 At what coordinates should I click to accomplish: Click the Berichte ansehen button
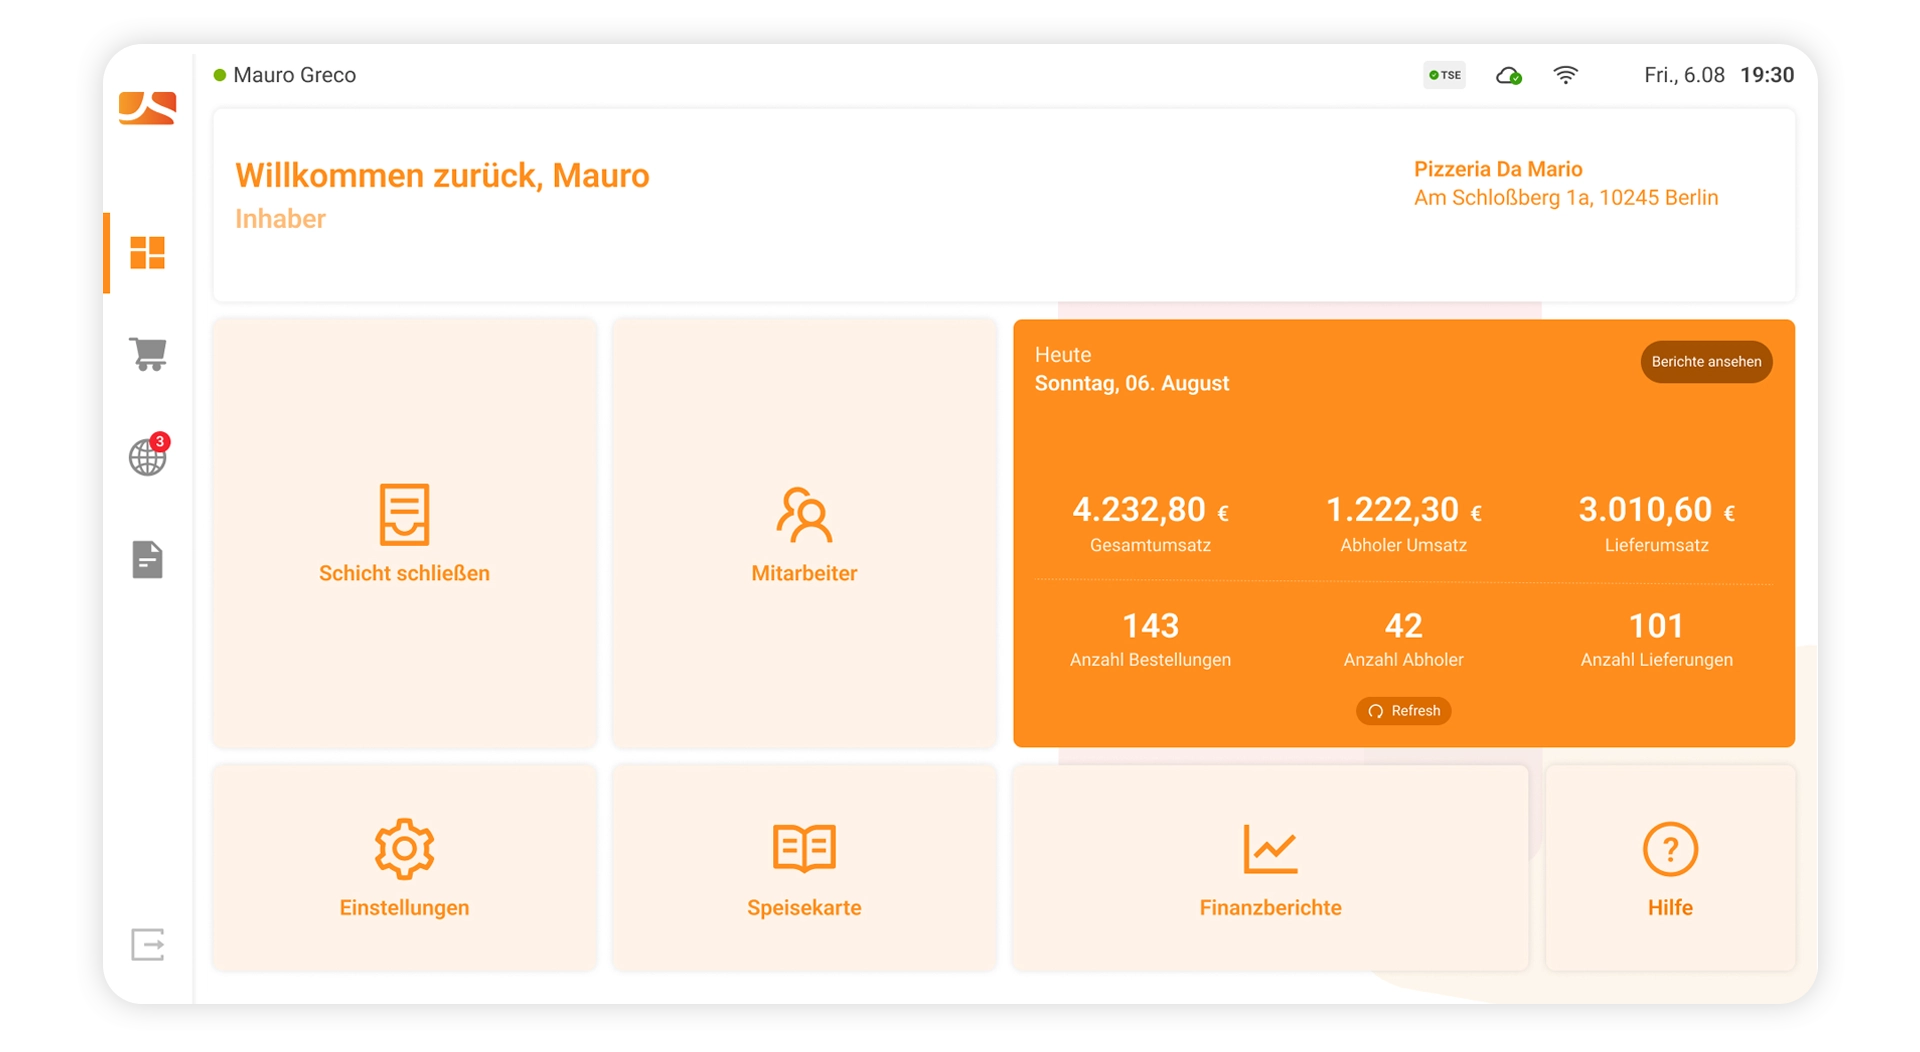(1706, 362)
